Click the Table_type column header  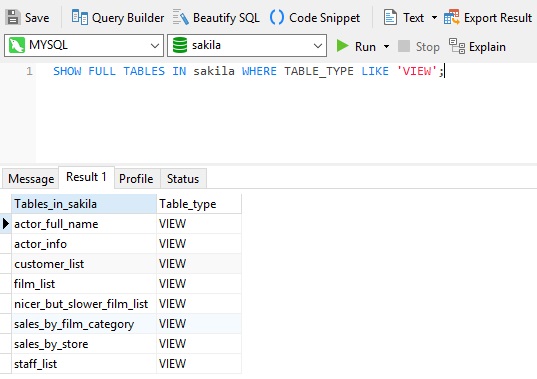[x=199, y=204]
